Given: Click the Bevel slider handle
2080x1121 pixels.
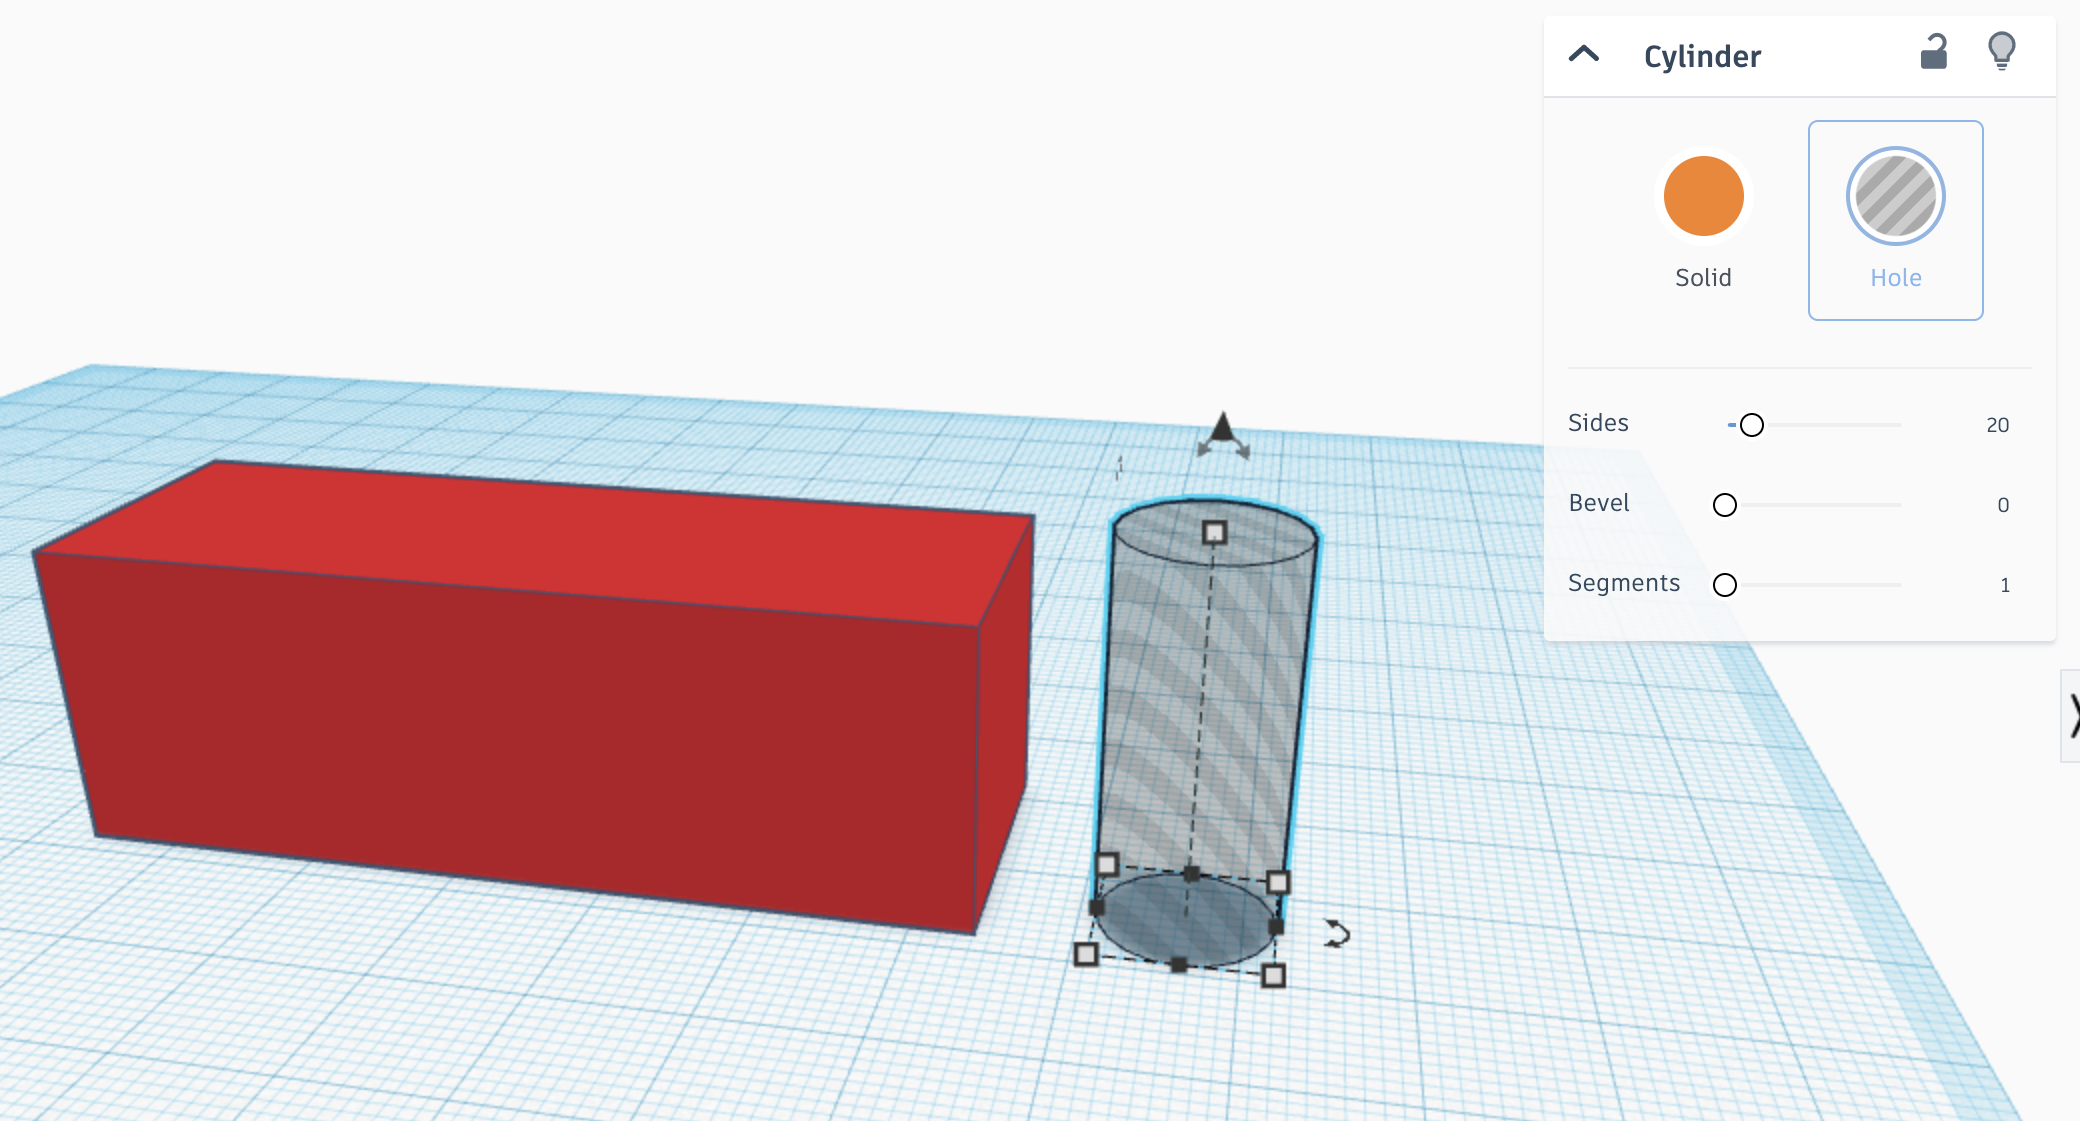Looking at the screenshot, I should [x=1724, y=505].
